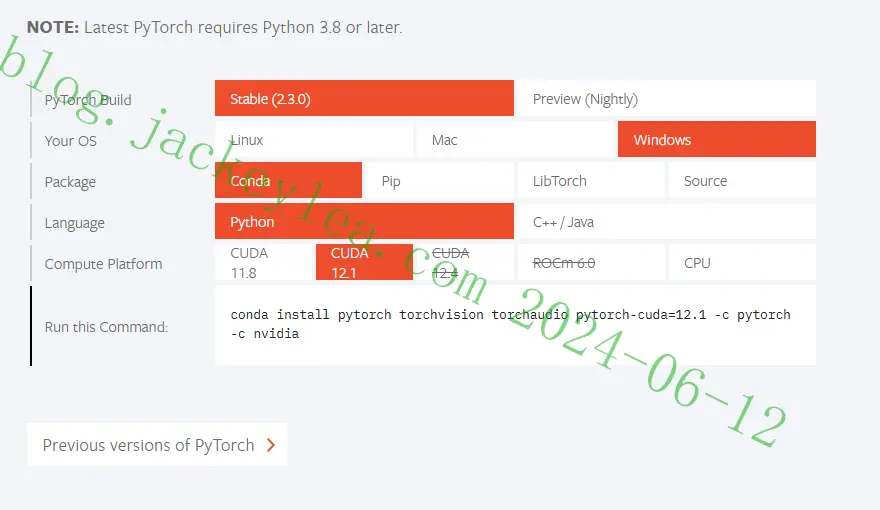Viewport: 880px width, 510px height.
Task: Click the struck-through ROCm 6.0 option
Action: point(591,262)
